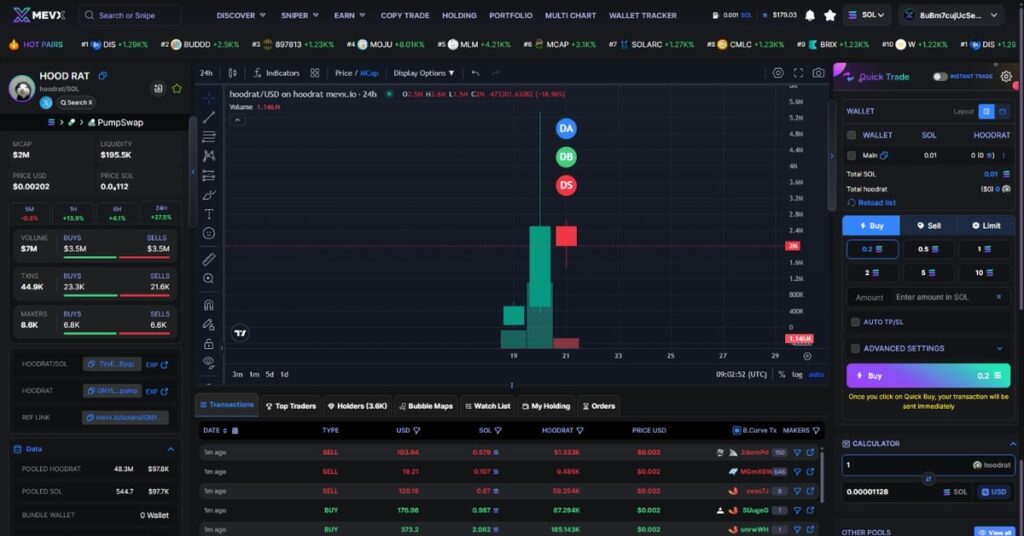Take a chart snapshot with camera
This screenshot has height=536, width=1024.
pos(818,73)
